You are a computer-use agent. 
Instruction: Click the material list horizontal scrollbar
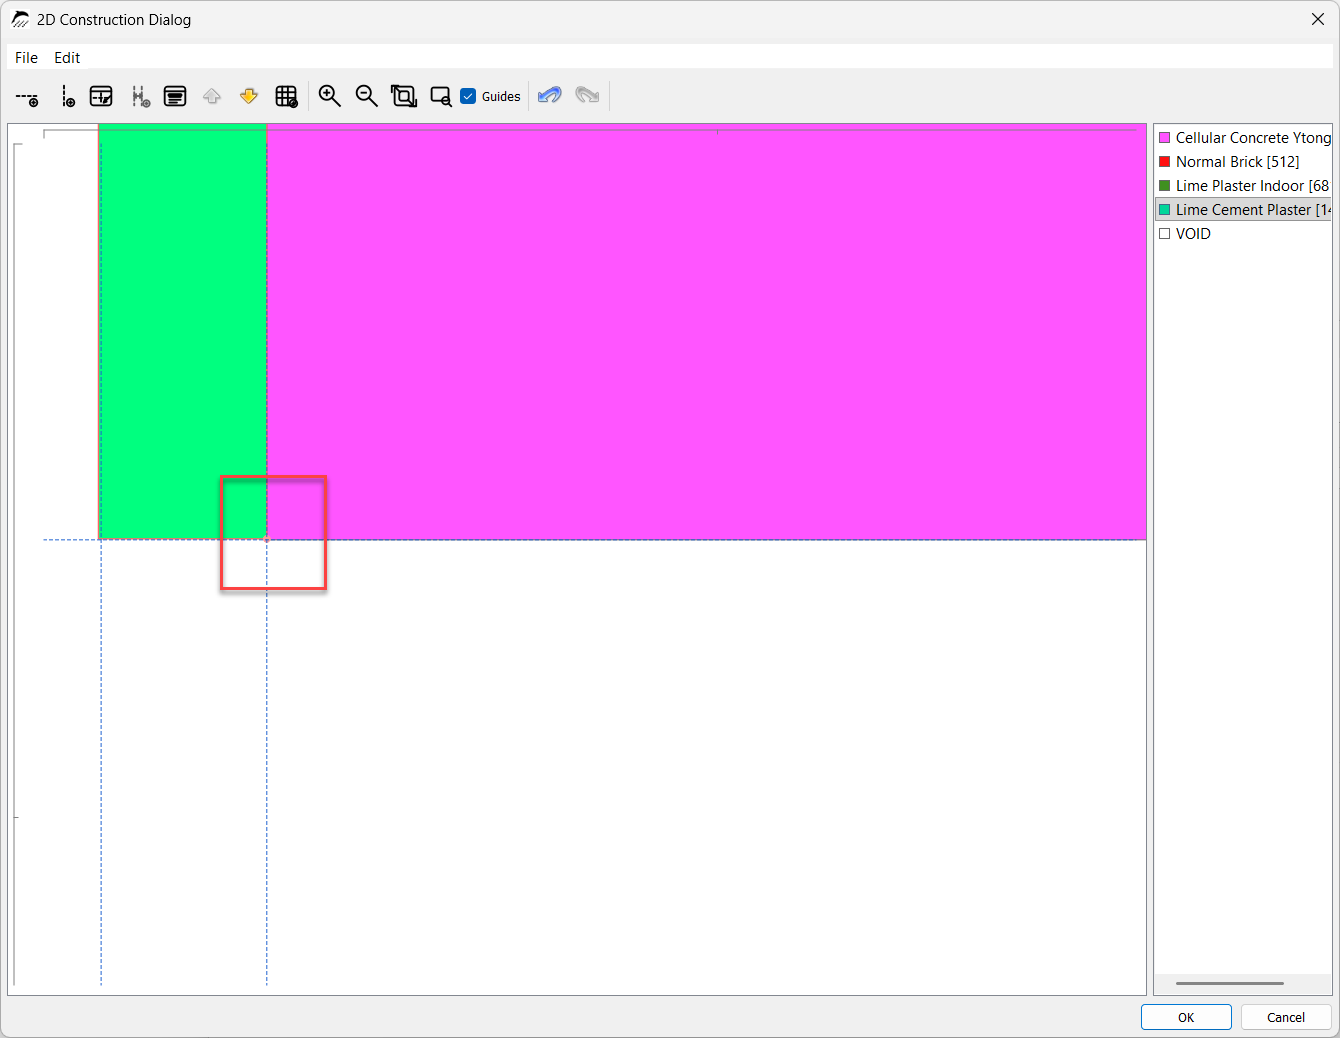pyautogui.click(x=1230, y=983)
